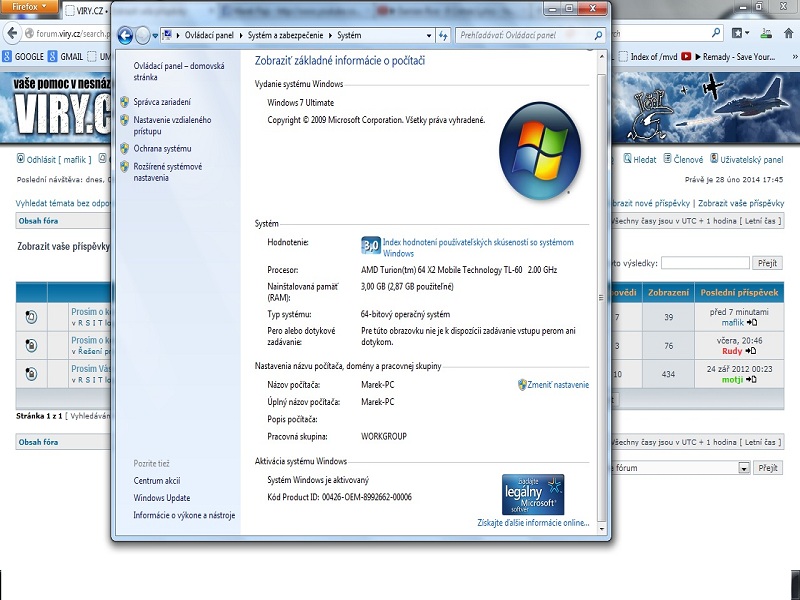This screenshot has height=600, width=800.
Task: Click forward arrow in Control Panel window
Action: pyautogui.click(x=143, y=35)
